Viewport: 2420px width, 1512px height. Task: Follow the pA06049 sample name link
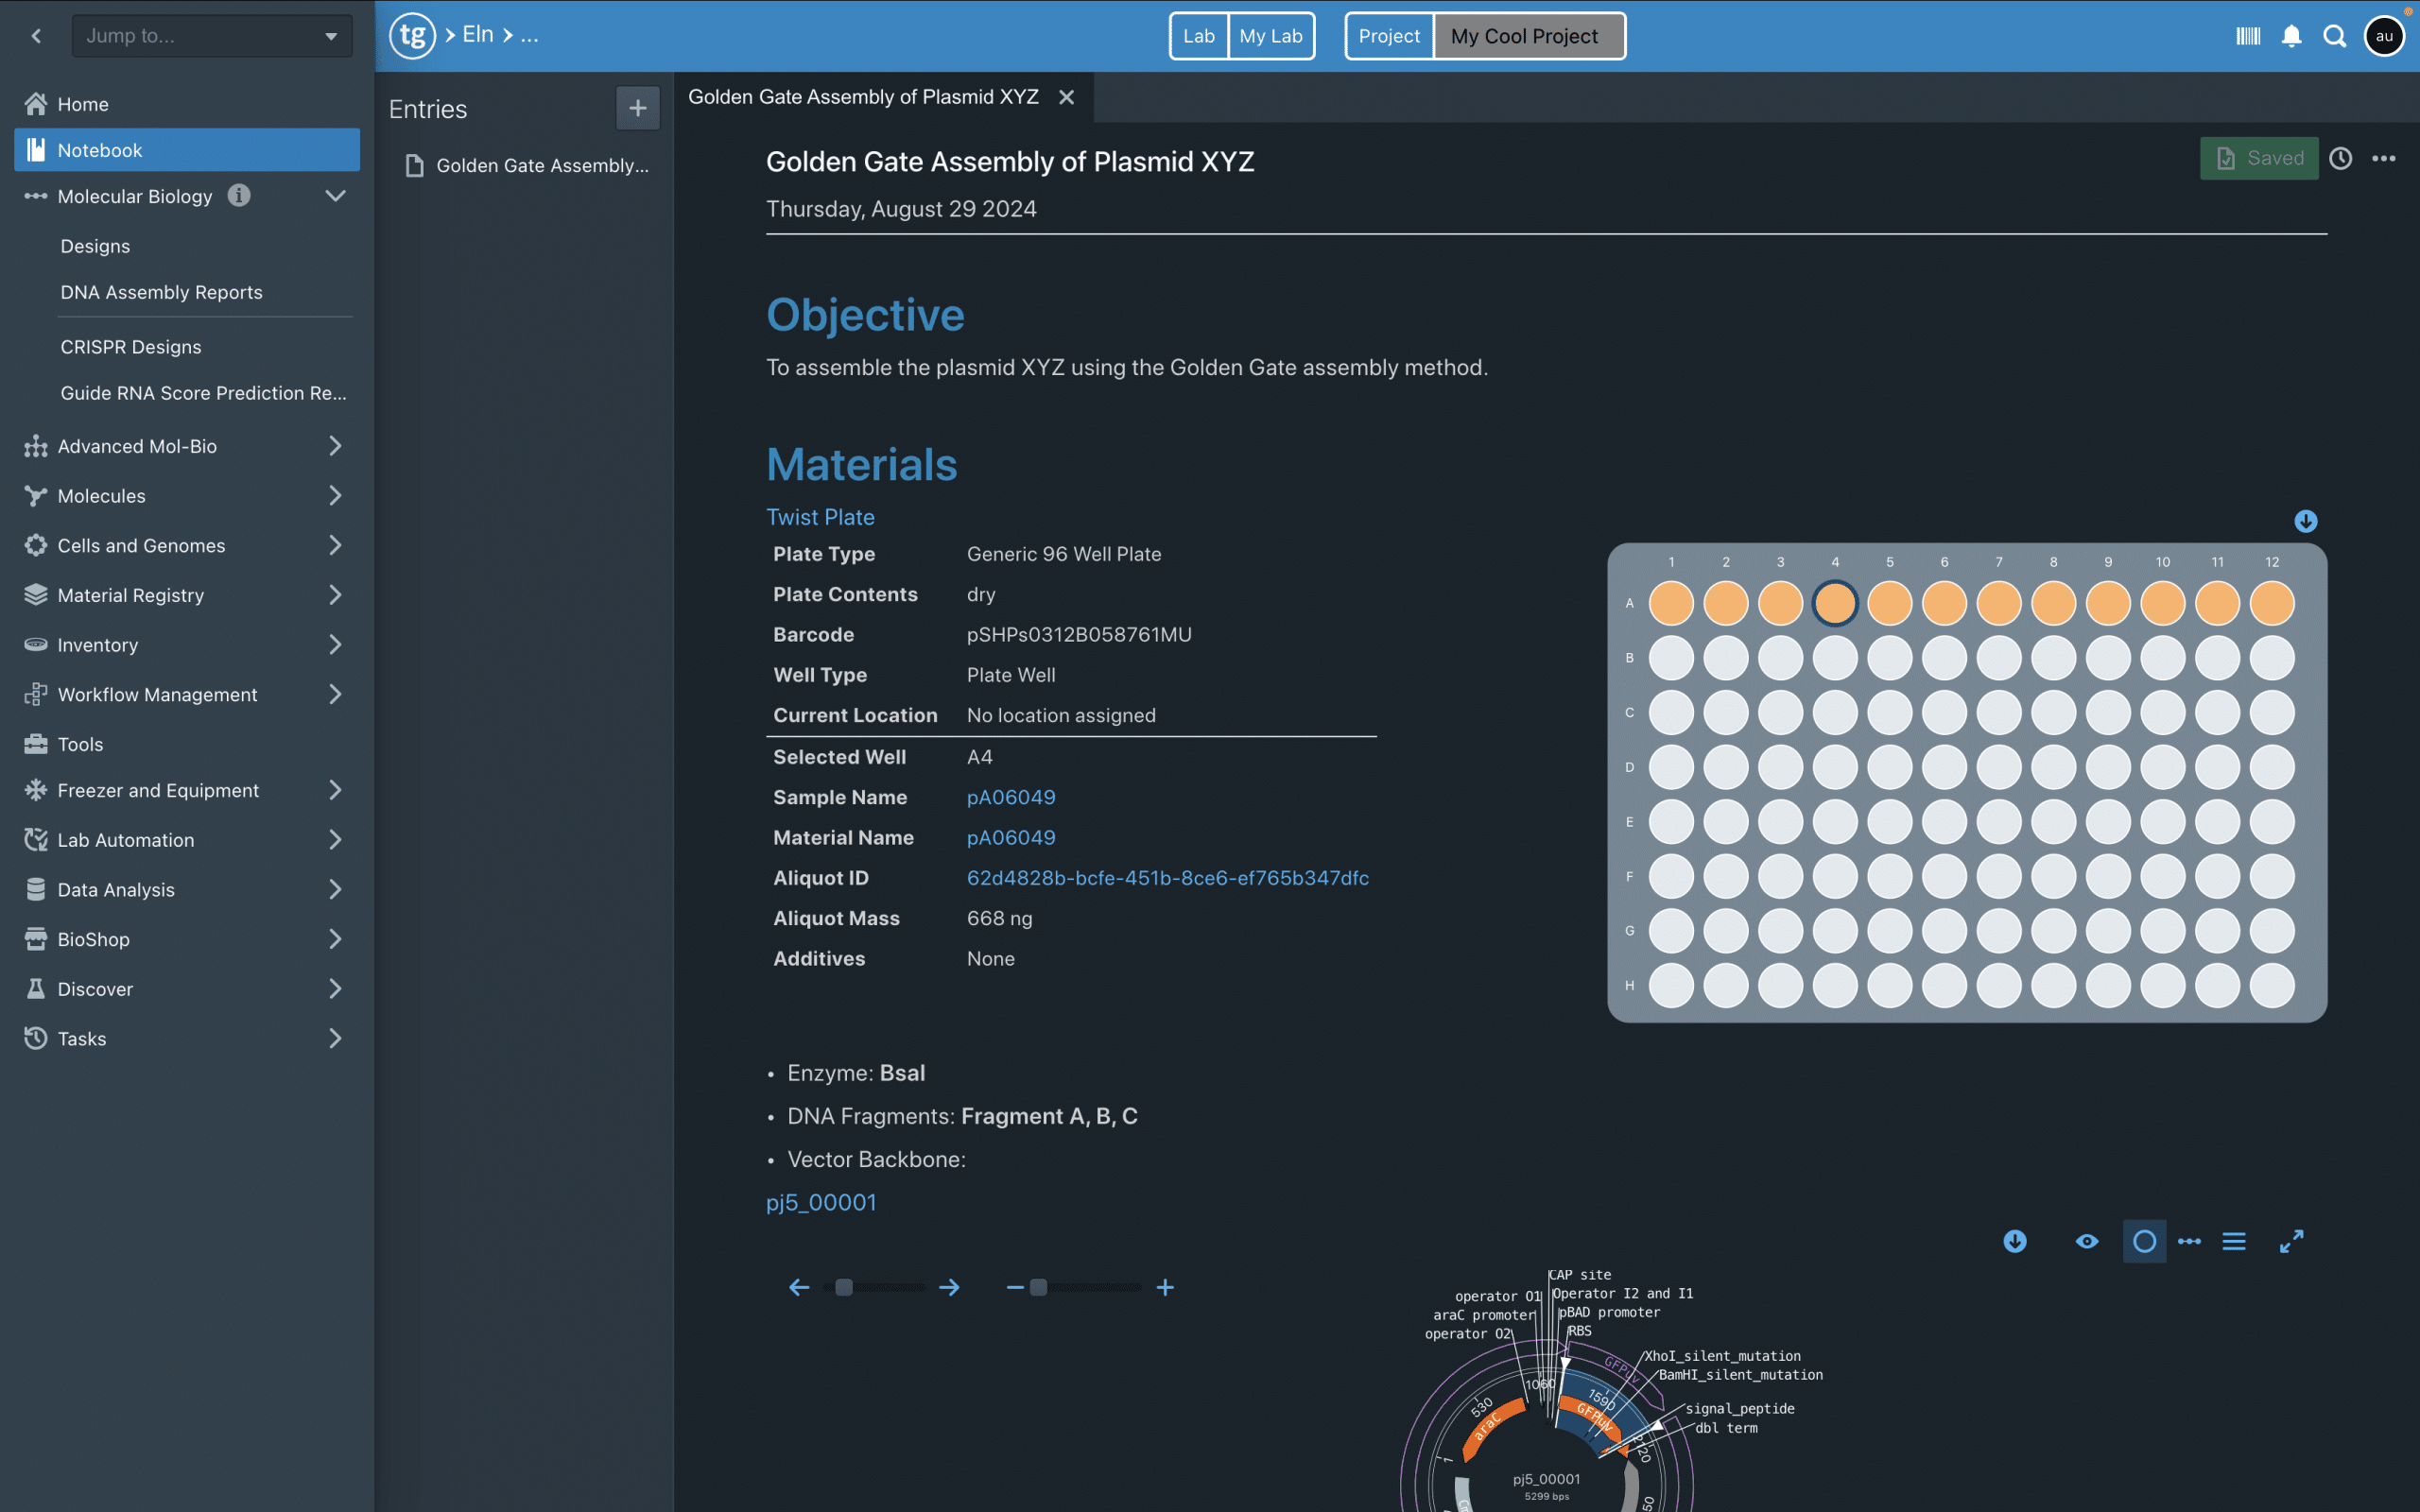pos(1011,797)
